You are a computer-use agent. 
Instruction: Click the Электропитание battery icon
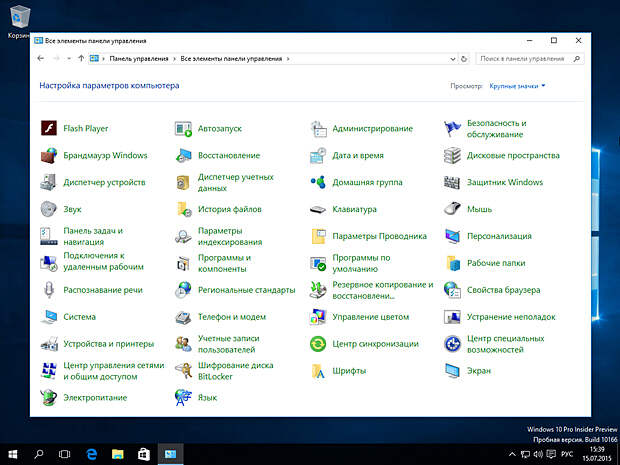pos(49,397)
